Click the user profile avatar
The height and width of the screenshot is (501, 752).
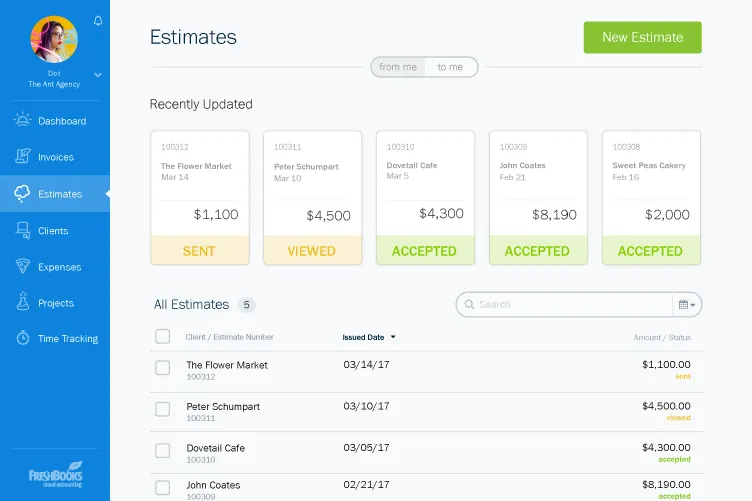point(54,39)
